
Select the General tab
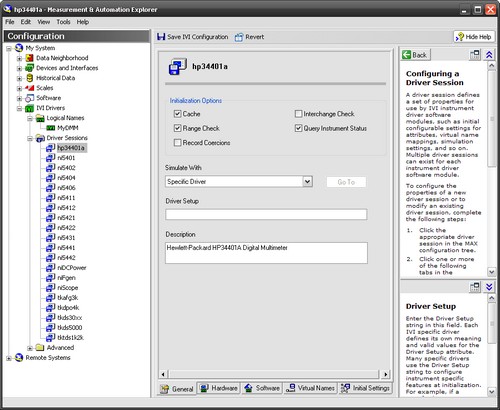(x=177, y=389)
